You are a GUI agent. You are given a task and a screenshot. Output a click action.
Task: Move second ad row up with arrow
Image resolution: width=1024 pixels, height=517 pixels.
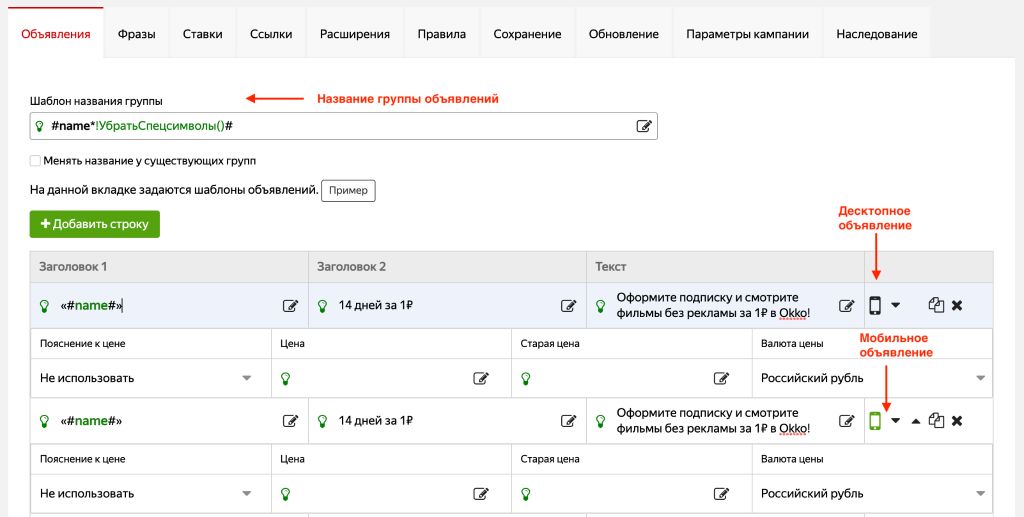(916, 421)
